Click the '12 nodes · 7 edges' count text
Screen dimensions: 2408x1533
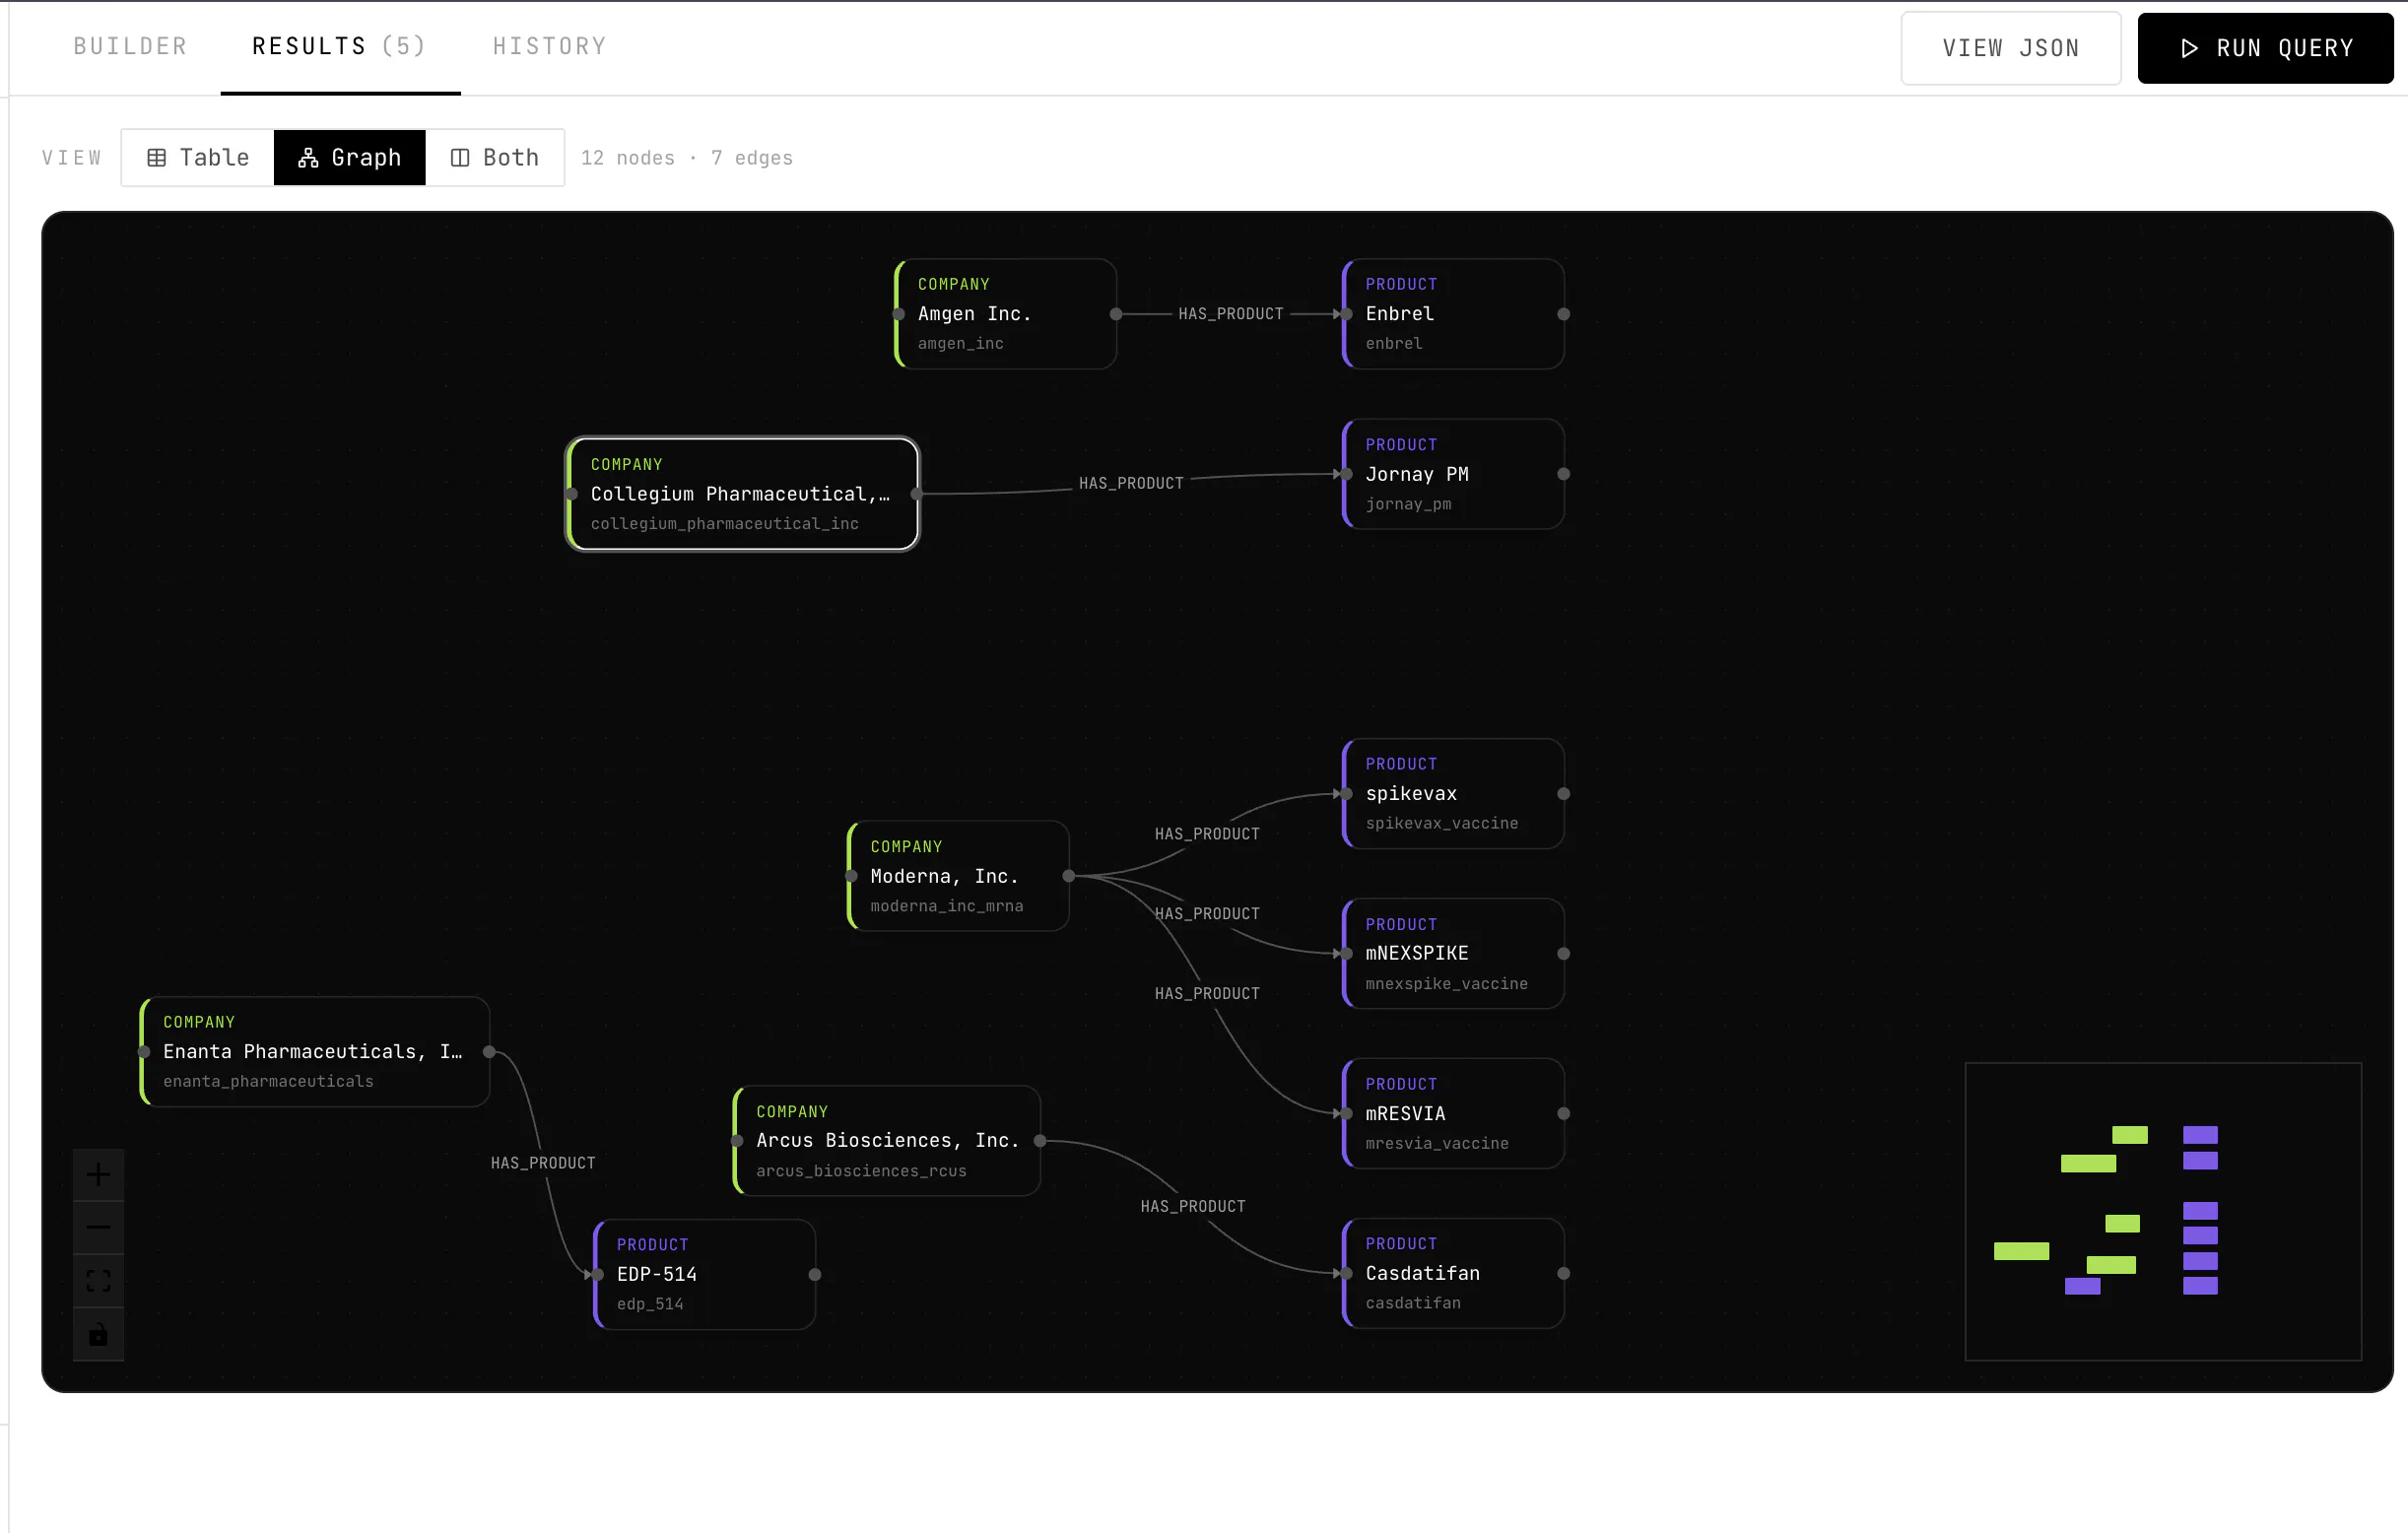[x=687, y=158]
